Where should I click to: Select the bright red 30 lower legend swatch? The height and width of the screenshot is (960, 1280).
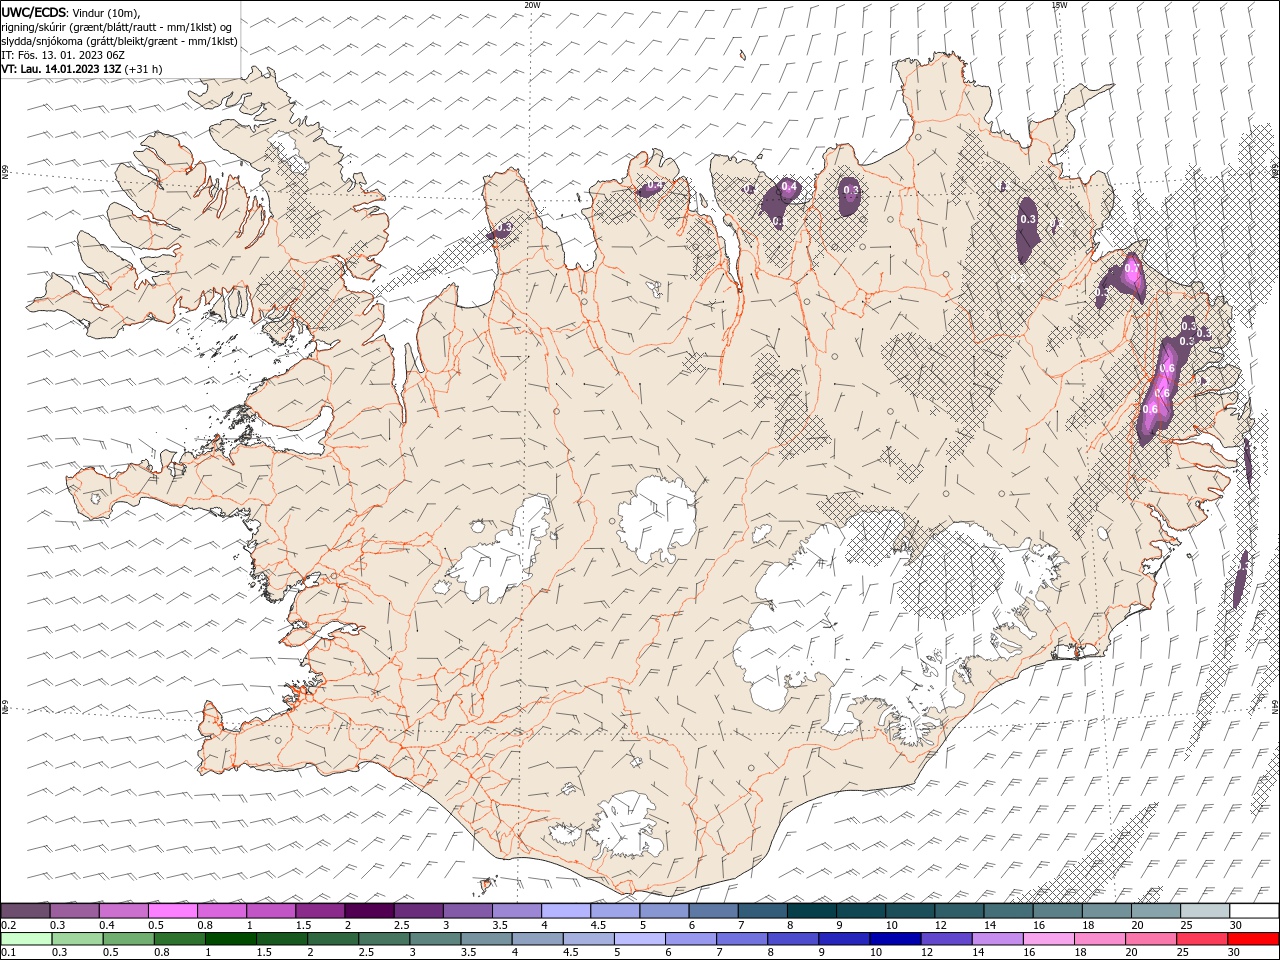pyautogui.click(x=1253, y=938)
